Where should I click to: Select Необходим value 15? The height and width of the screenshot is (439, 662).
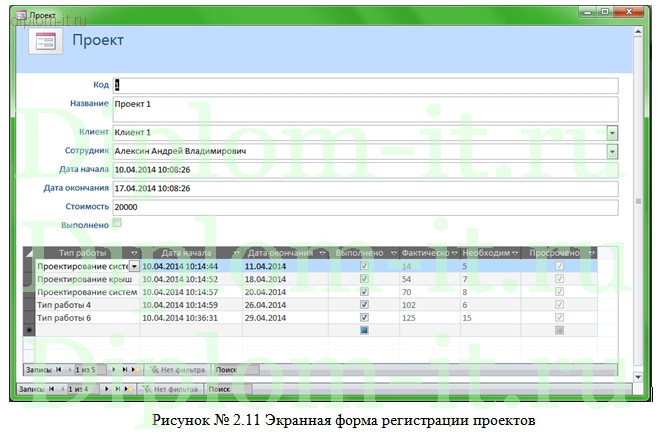click(491, 317)
